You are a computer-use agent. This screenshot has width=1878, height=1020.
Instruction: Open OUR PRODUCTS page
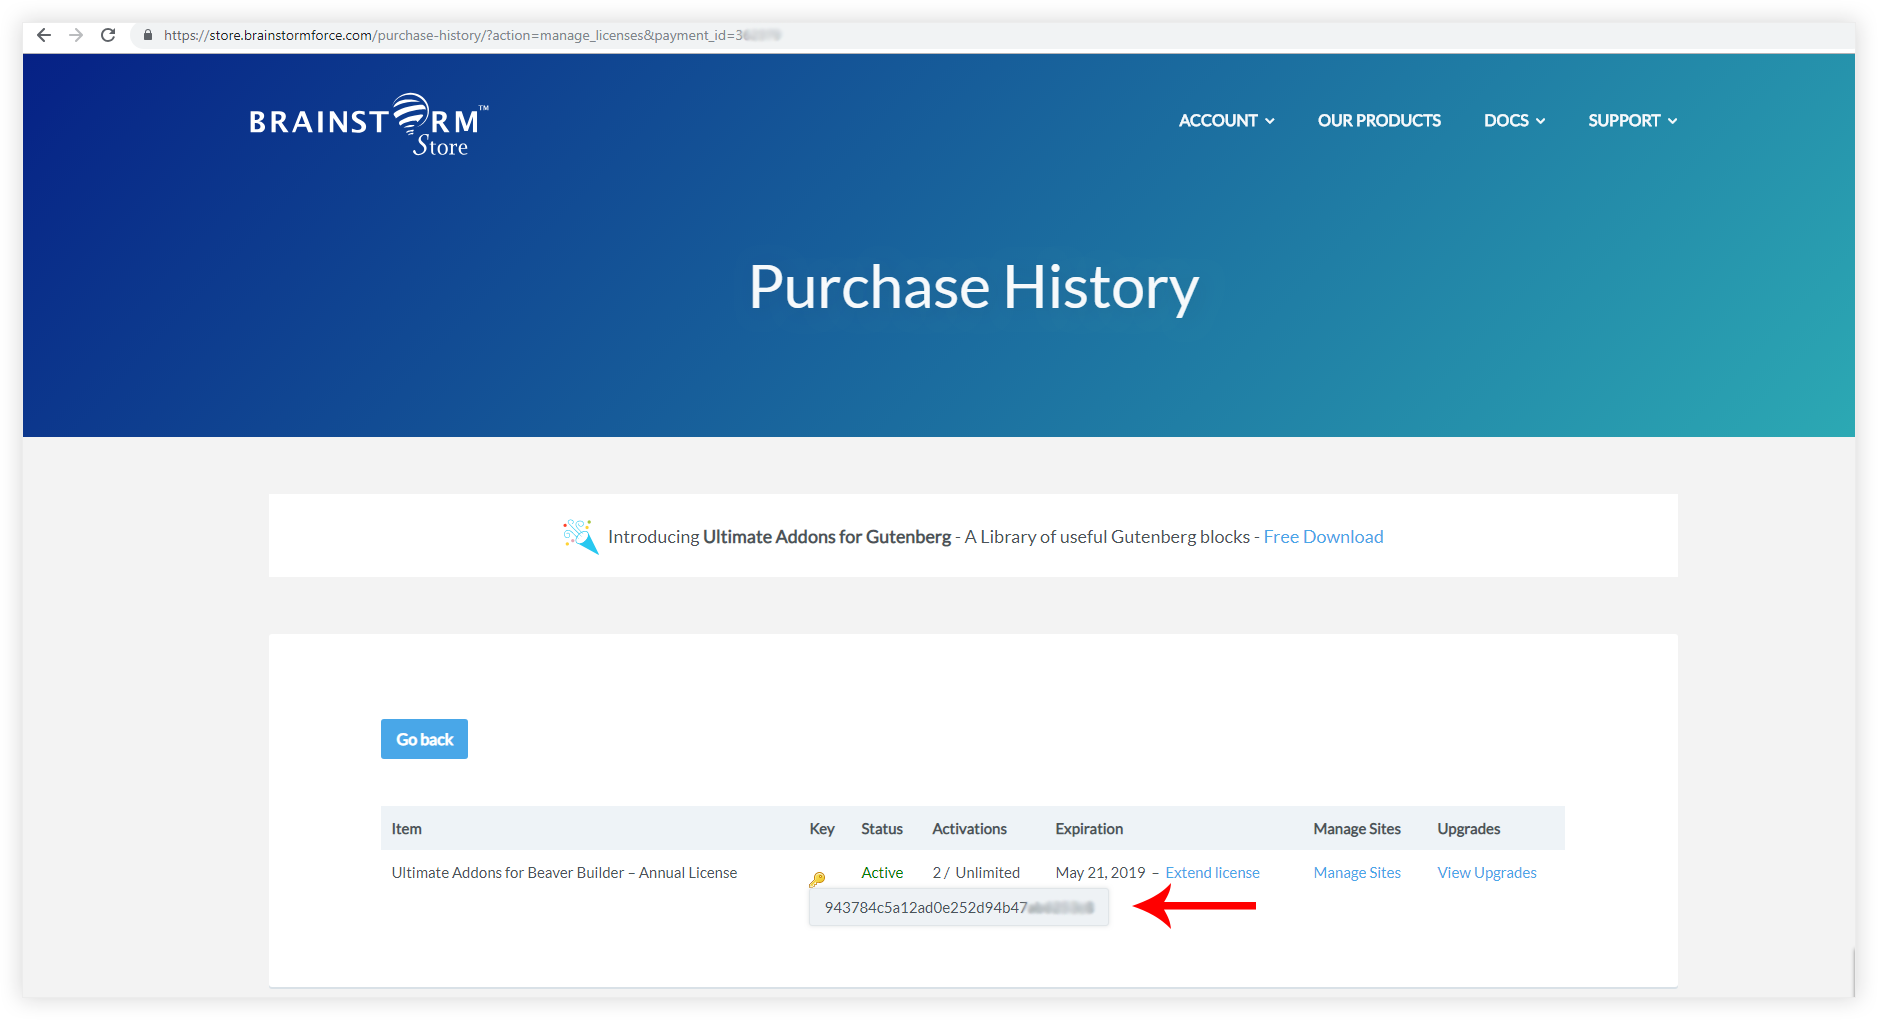pyautogui.click(x=1379, y=120)
